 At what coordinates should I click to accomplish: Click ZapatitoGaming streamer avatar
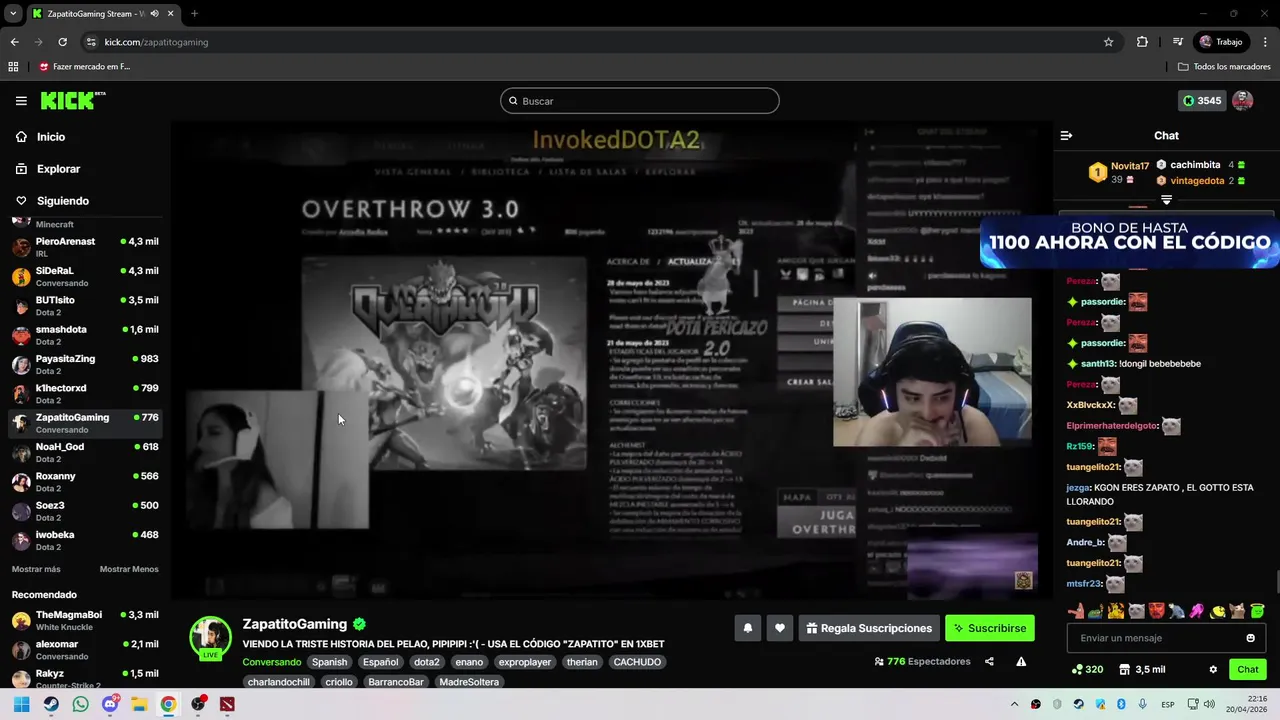[x=211, y=638]
